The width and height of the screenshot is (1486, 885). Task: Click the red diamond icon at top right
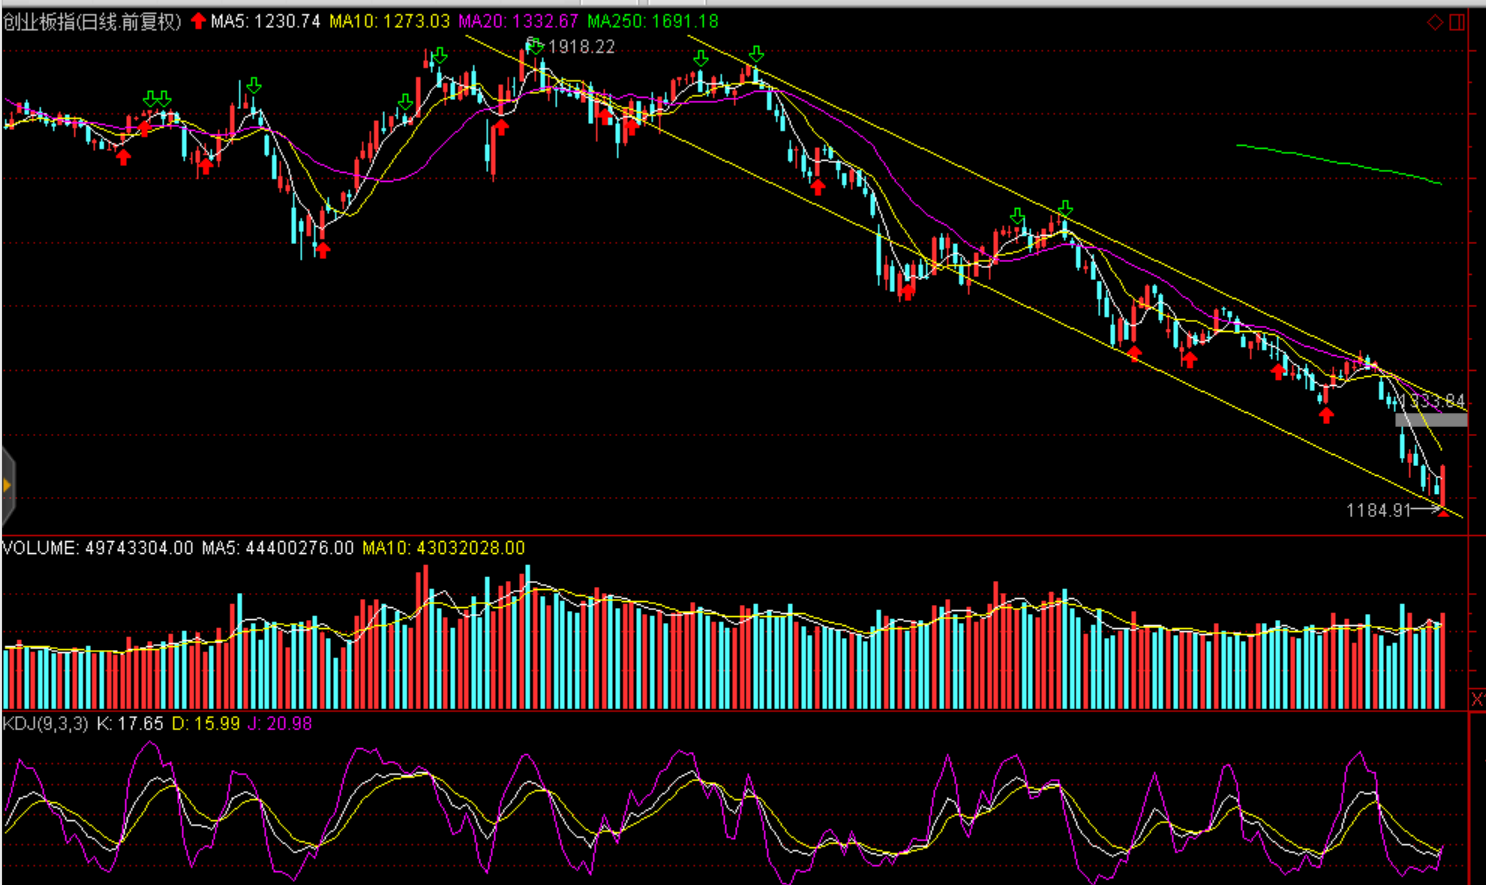1435,22
